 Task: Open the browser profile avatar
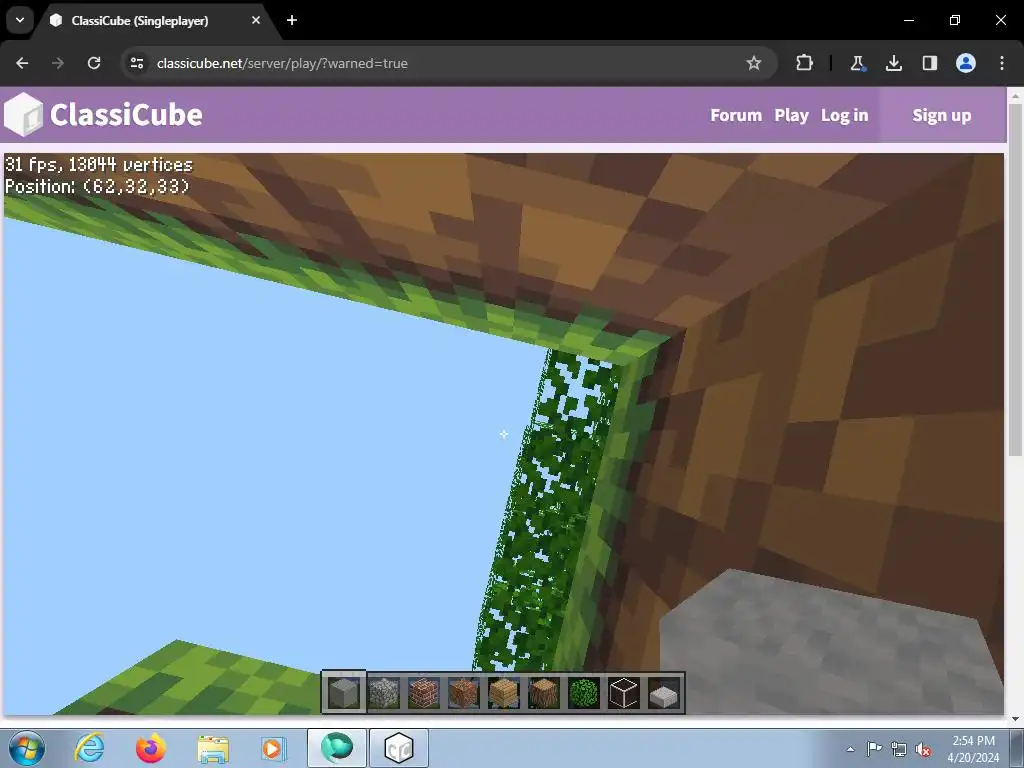click(x=966, y=63)
